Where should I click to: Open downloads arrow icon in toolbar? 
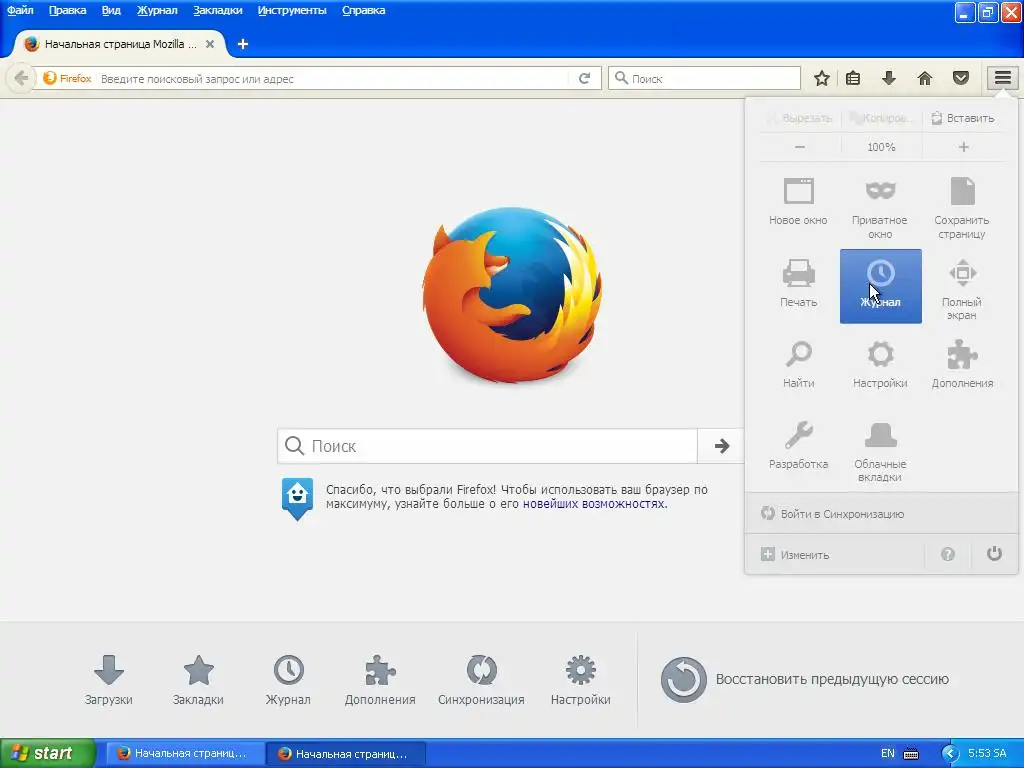888,78
